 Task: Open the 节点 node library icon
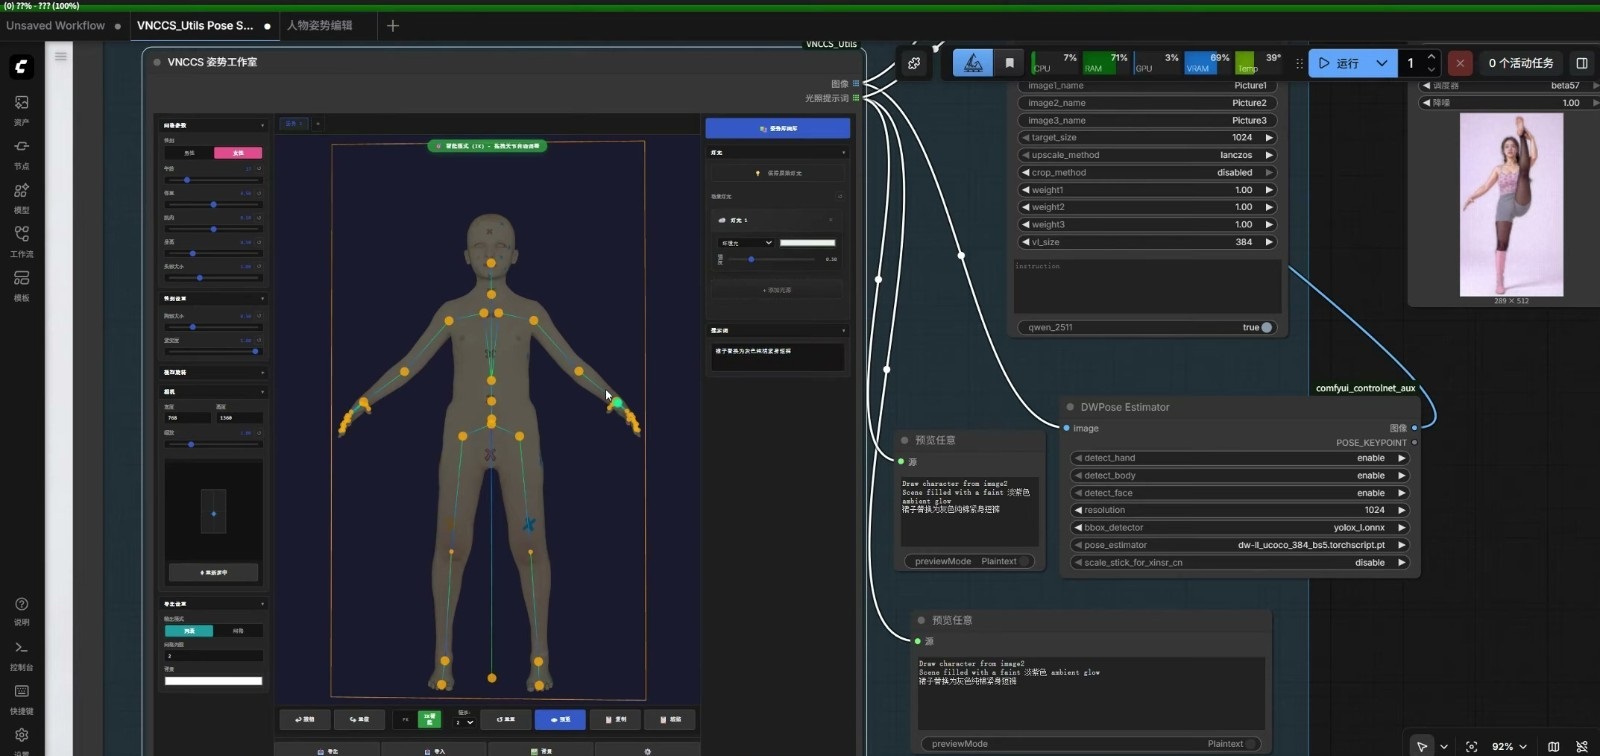coord(21,147)
